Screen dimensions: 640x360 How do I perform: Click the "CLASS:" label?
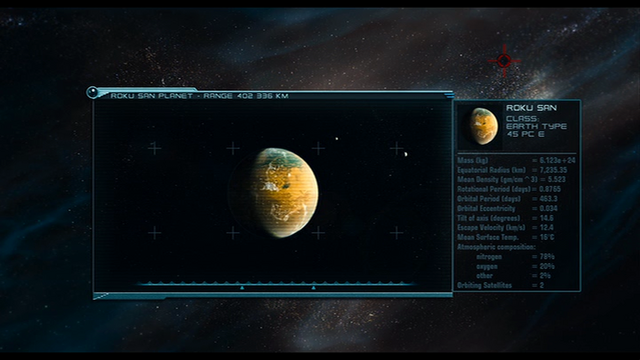[x=522, y=119]
